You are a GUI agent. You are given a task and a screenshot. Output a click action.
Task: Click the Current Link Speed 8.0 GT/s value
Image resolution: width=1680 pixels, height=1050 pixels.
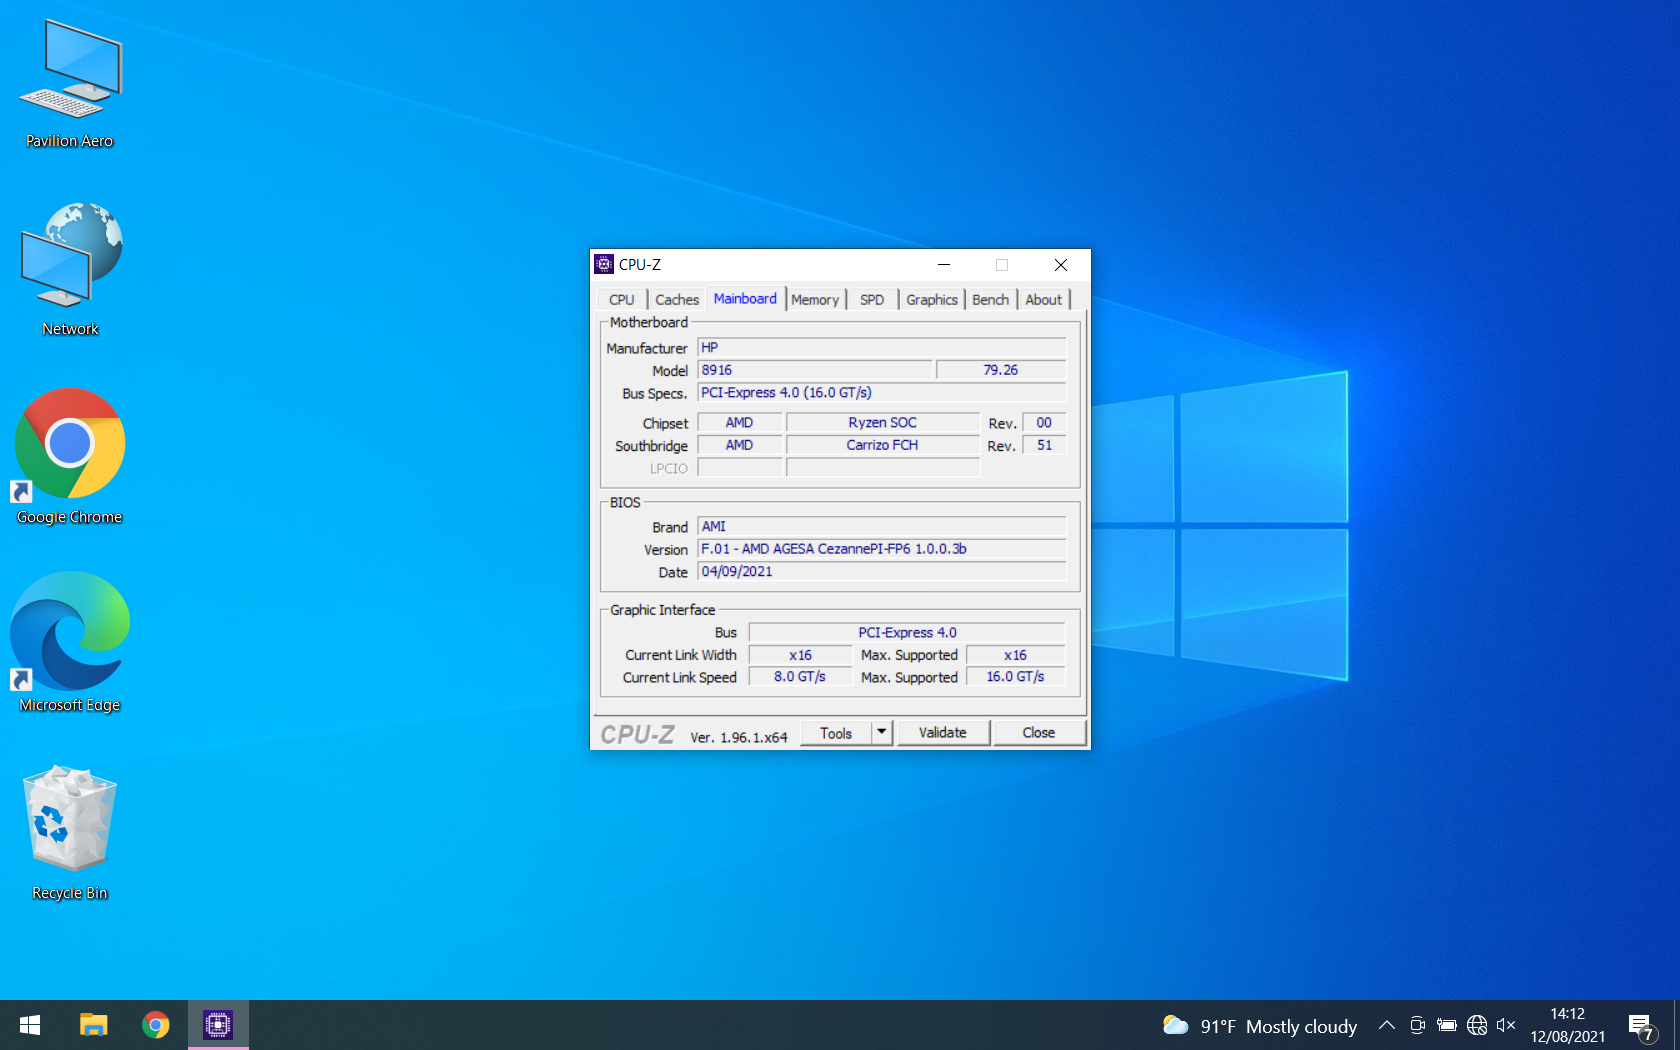point(800,677)
